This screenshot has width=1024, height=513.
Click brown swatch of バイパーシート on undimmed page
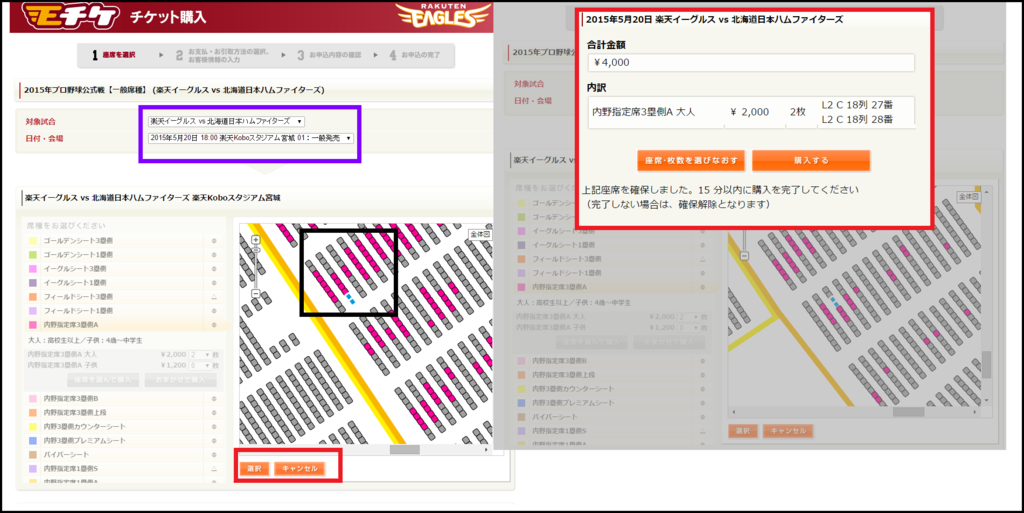coord(33,454)
